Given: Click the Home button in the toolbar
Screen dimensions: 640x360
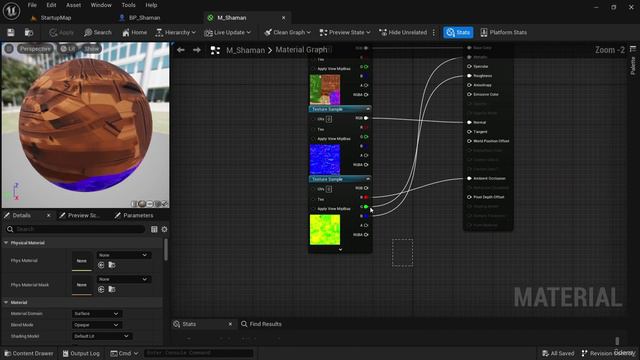Looking at the screenshot, I should pos(134,32).
